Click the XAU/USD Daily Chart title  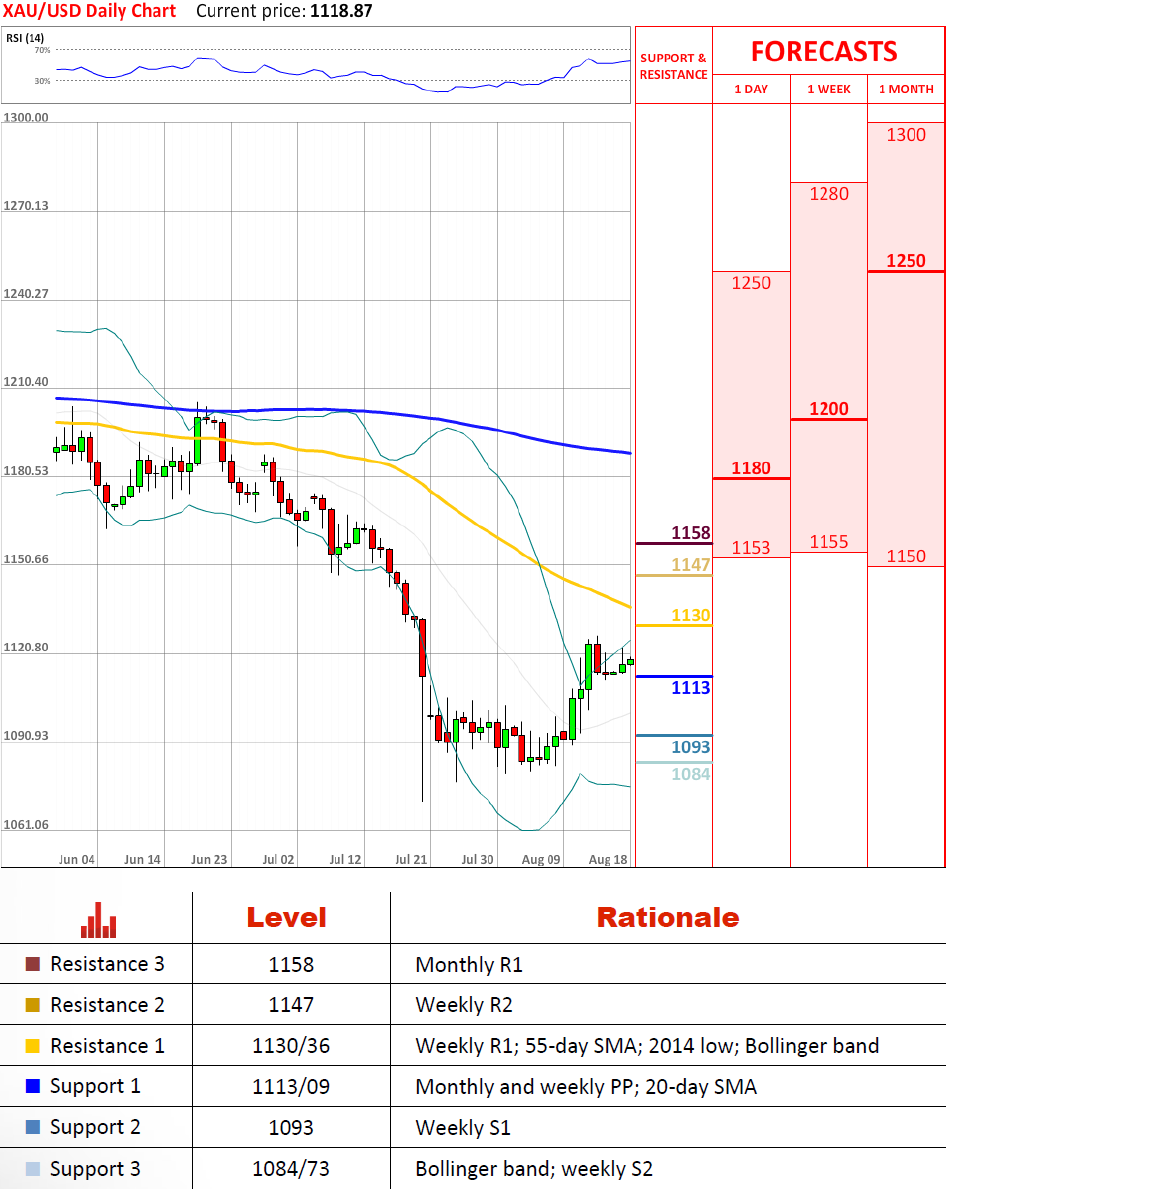pyautogui.click(x=89, y=11)
